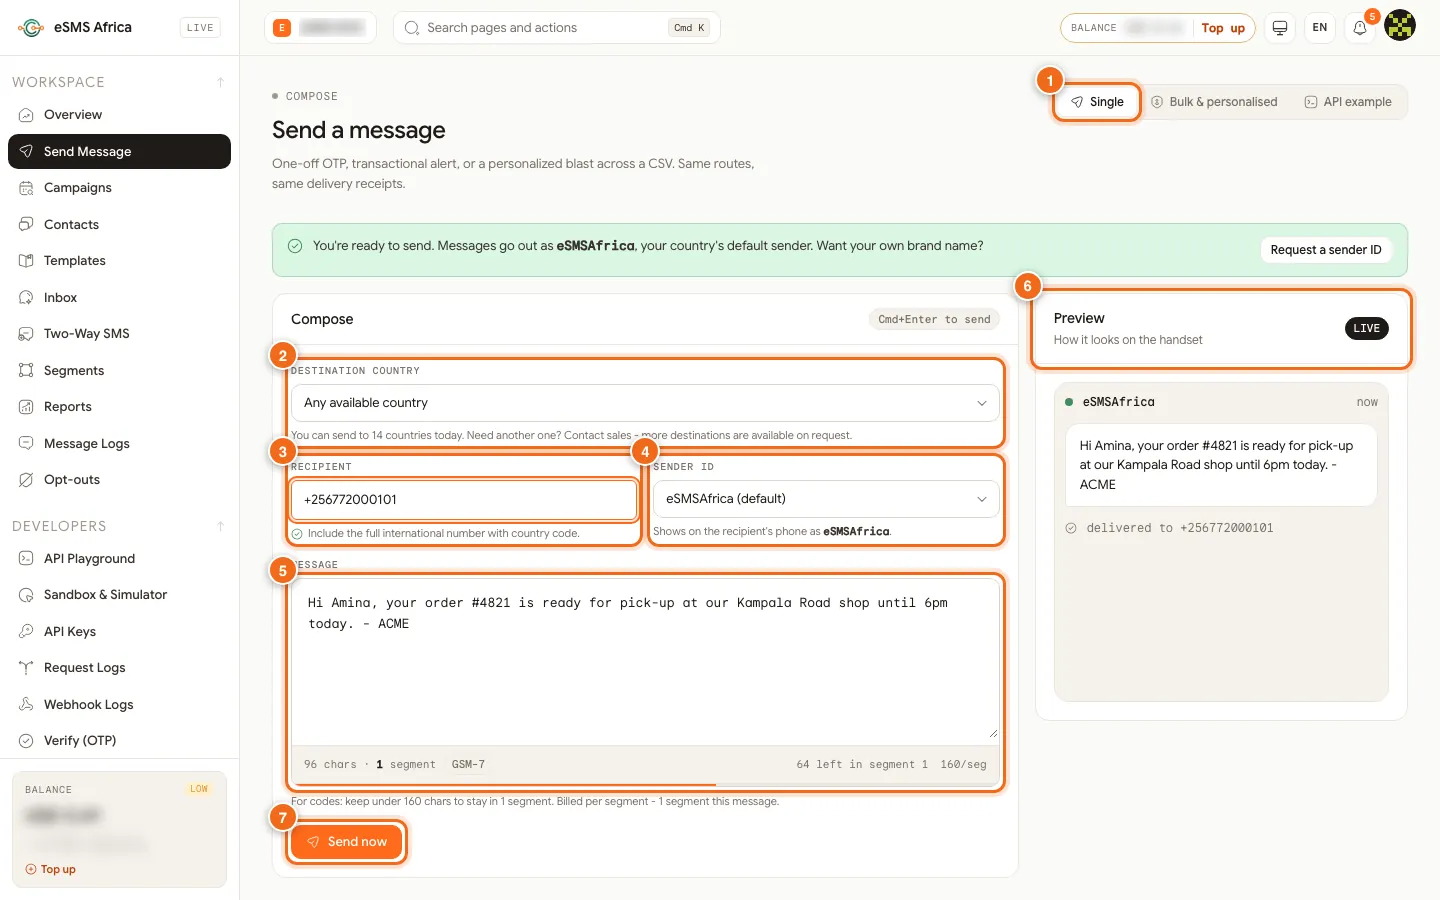
Task: Open the API Playground
Action: [x=119, y=559]
